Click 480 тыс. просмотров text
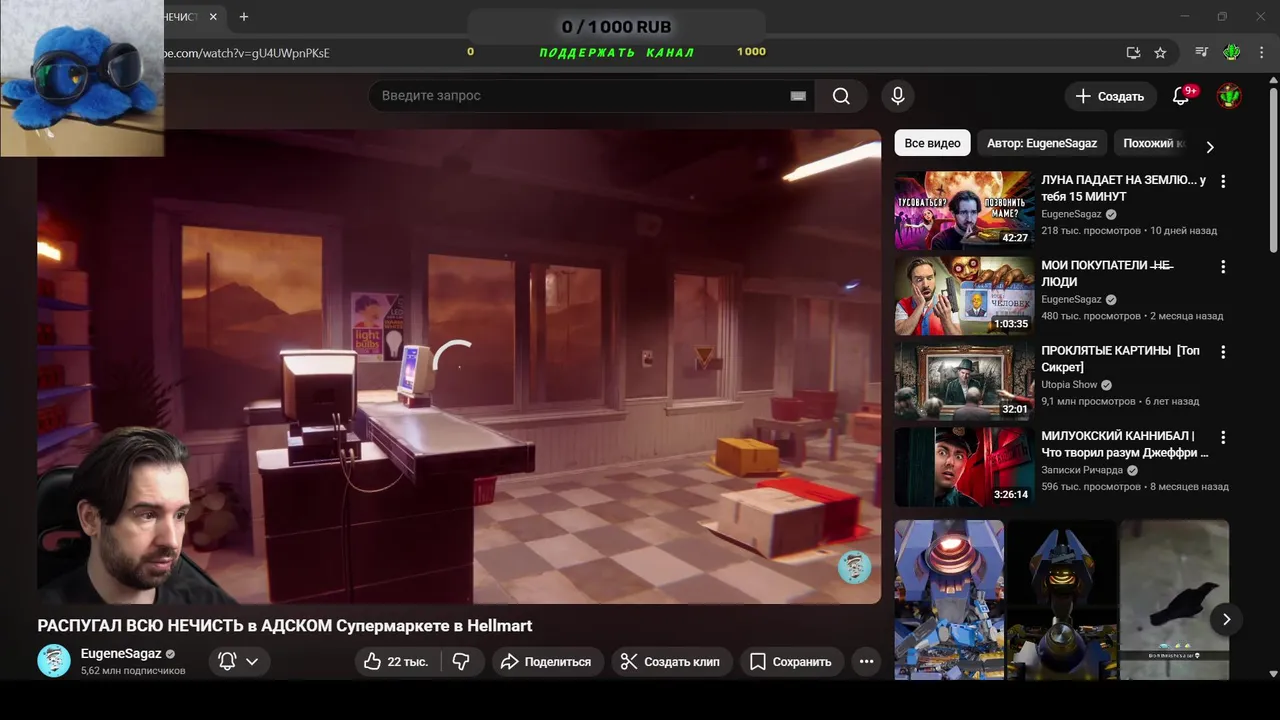The width and height of the screenshot is (1280, 720). (1091, 316)
